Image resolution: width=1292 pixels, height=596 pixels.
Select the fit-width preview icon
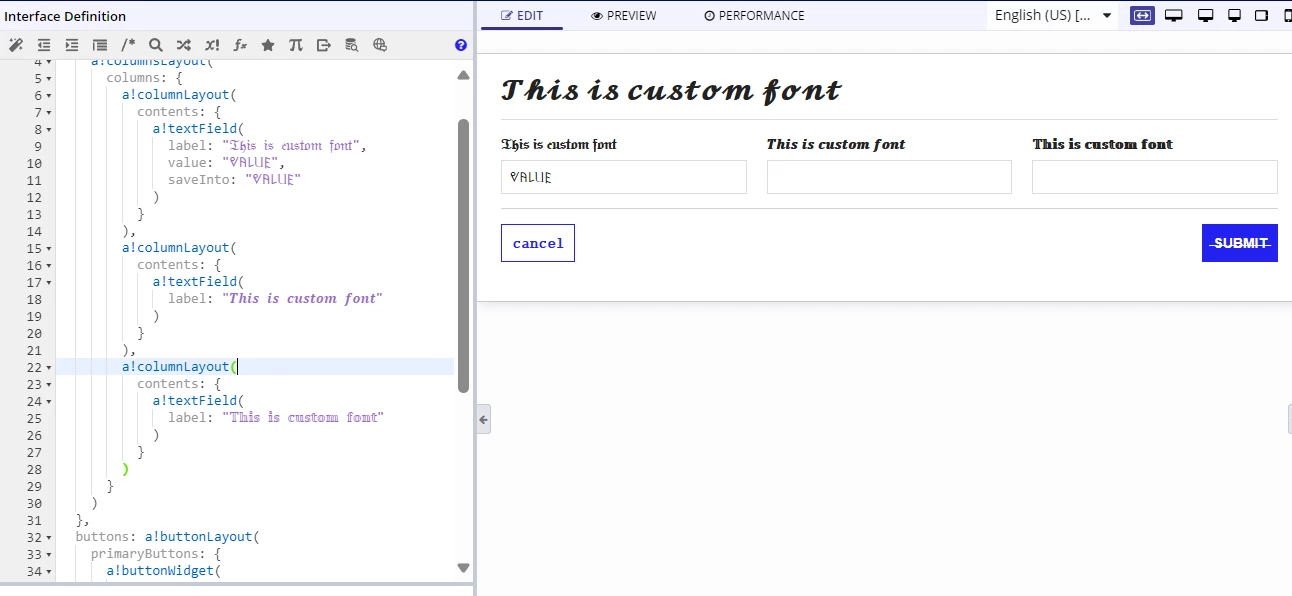pos(1142,15)
